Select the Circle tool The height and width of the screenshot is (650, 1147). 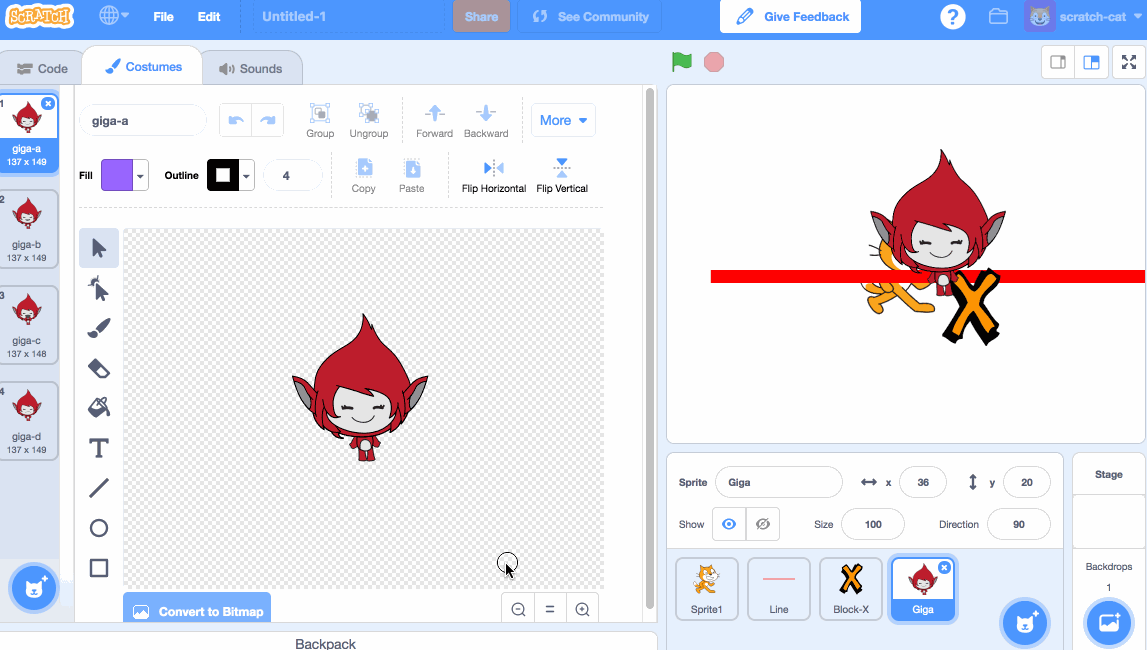(99, 528)
